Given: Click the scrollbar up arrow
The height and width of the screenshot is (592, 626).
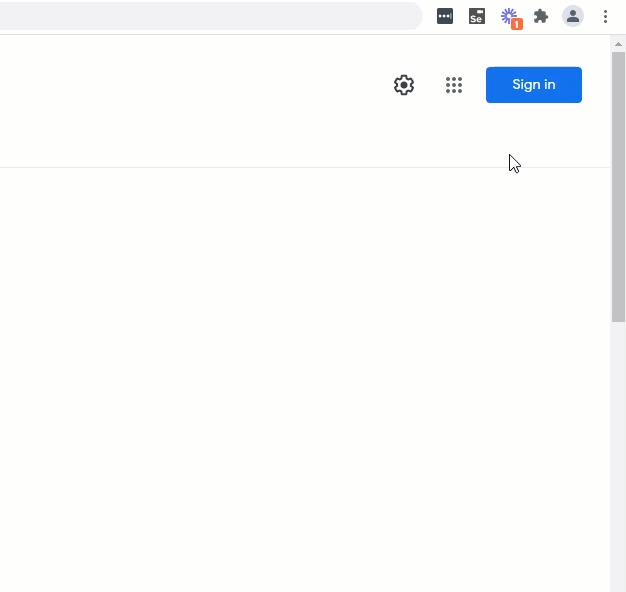Looking at the screenshot, I should 618,44.
